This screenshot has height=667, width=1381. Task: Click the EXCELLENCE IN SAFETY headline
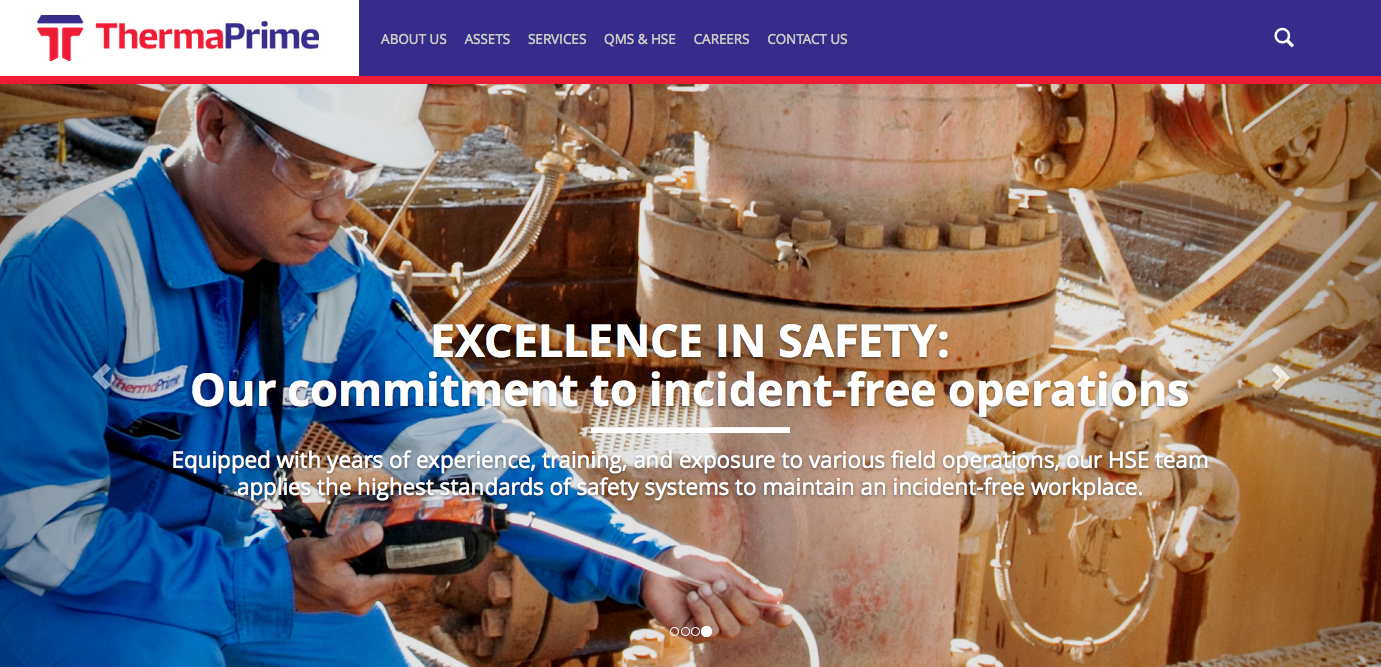click(690, 342)
